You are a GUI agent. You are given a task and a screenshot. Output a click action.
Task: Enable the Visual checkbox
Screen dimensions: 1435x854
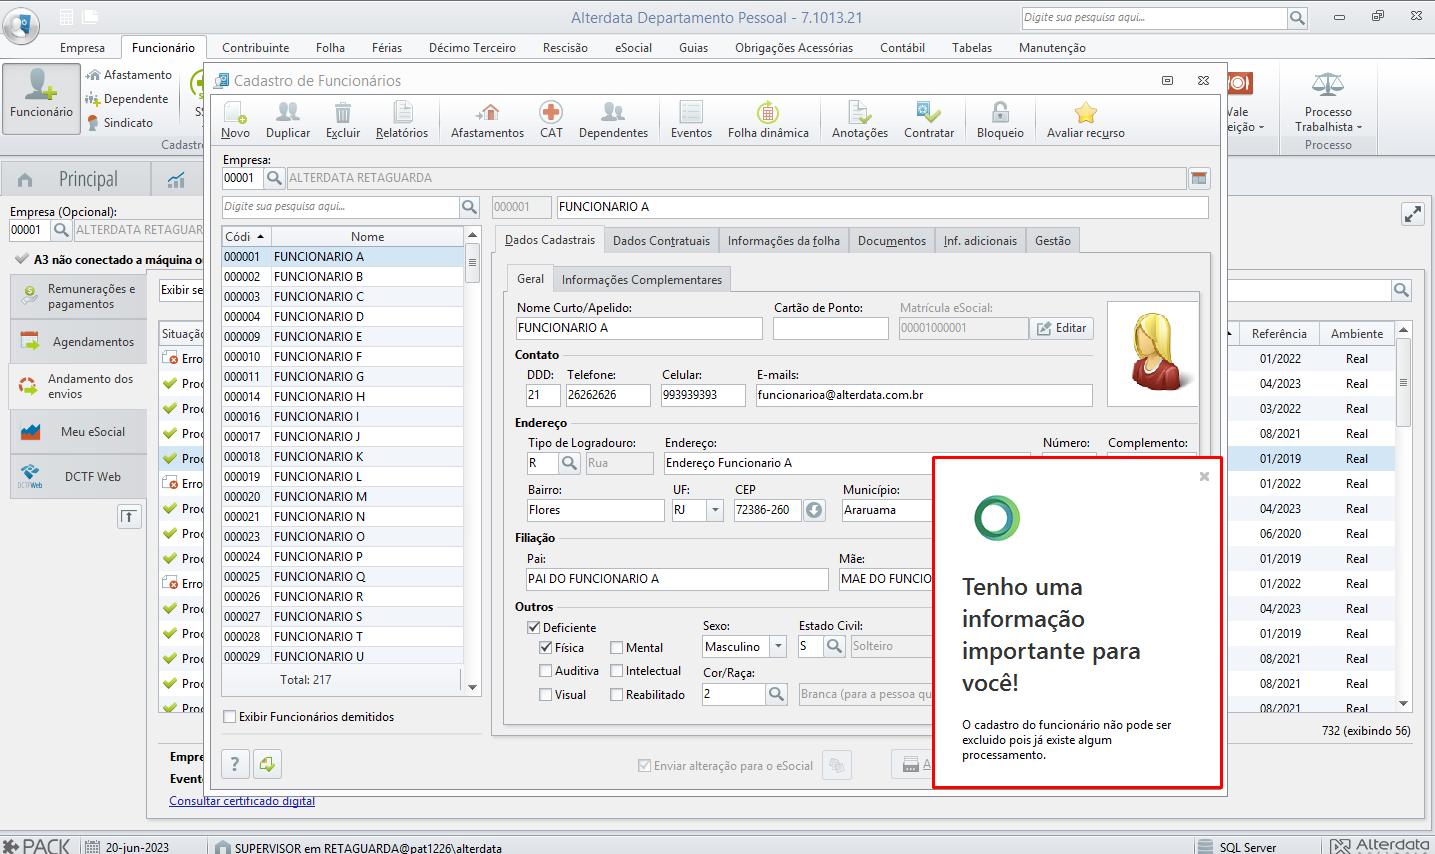point(546,695)
